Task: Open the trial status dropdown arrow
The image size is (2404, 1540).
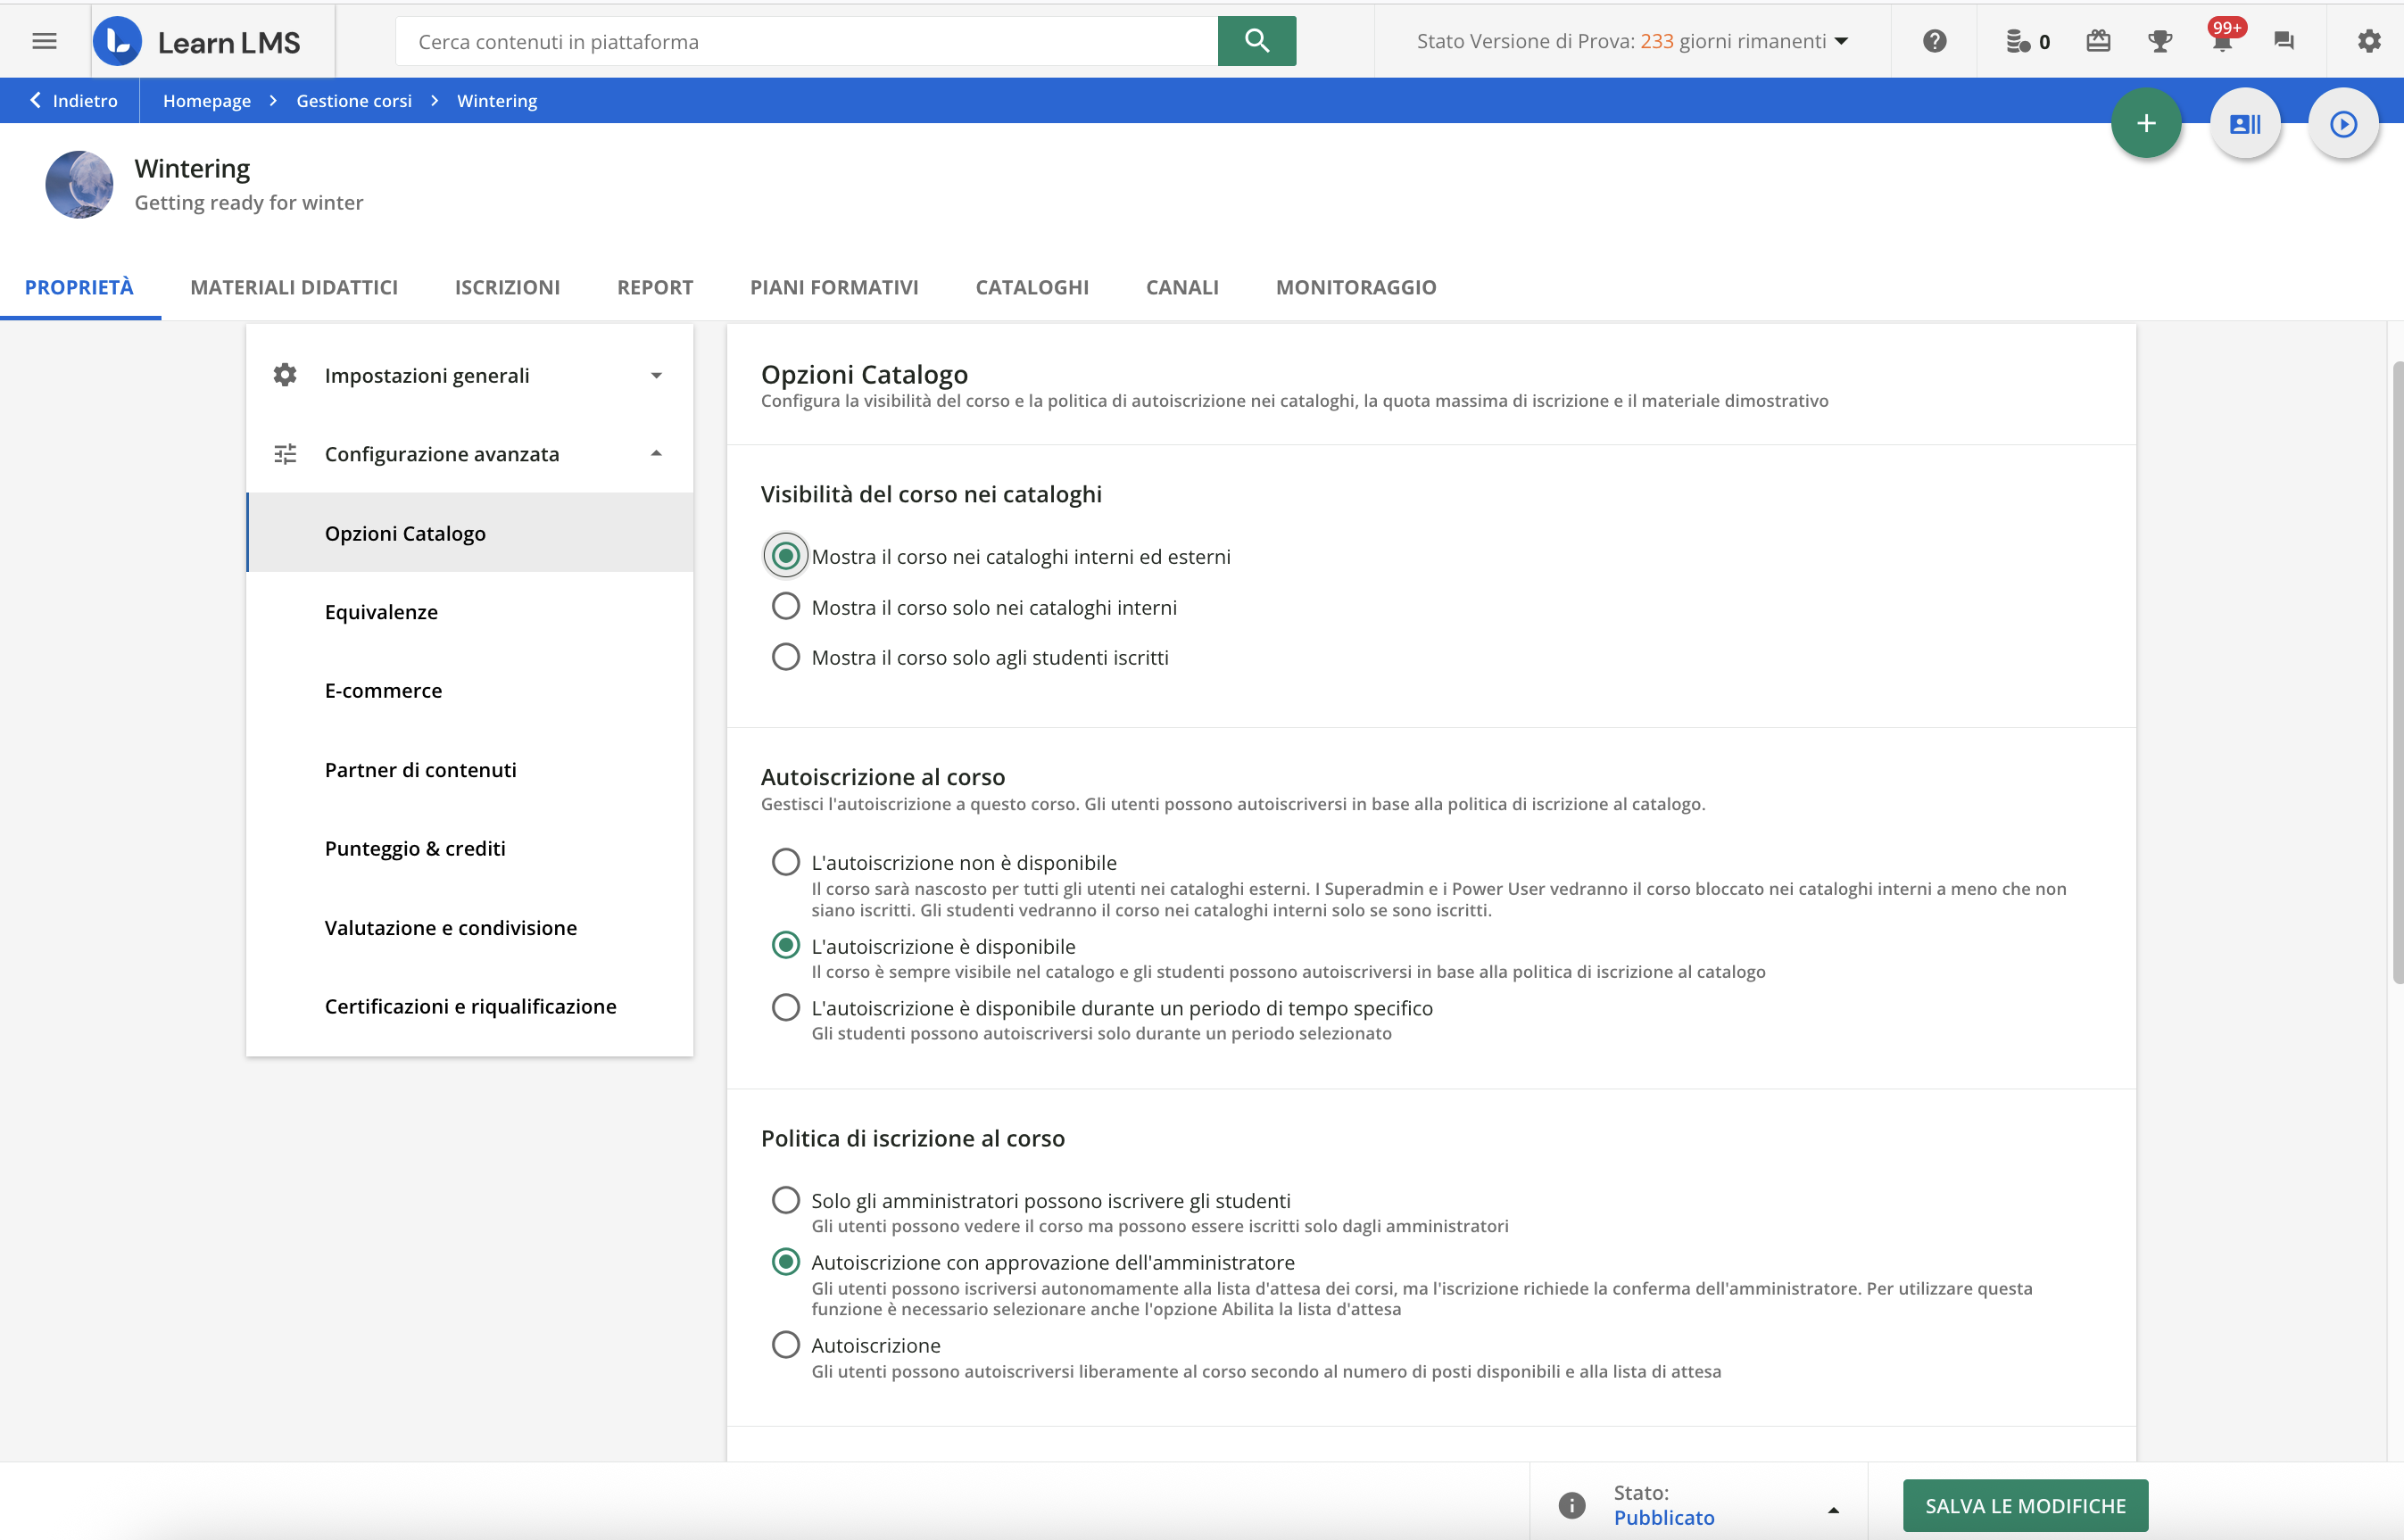Action: 1841,41
